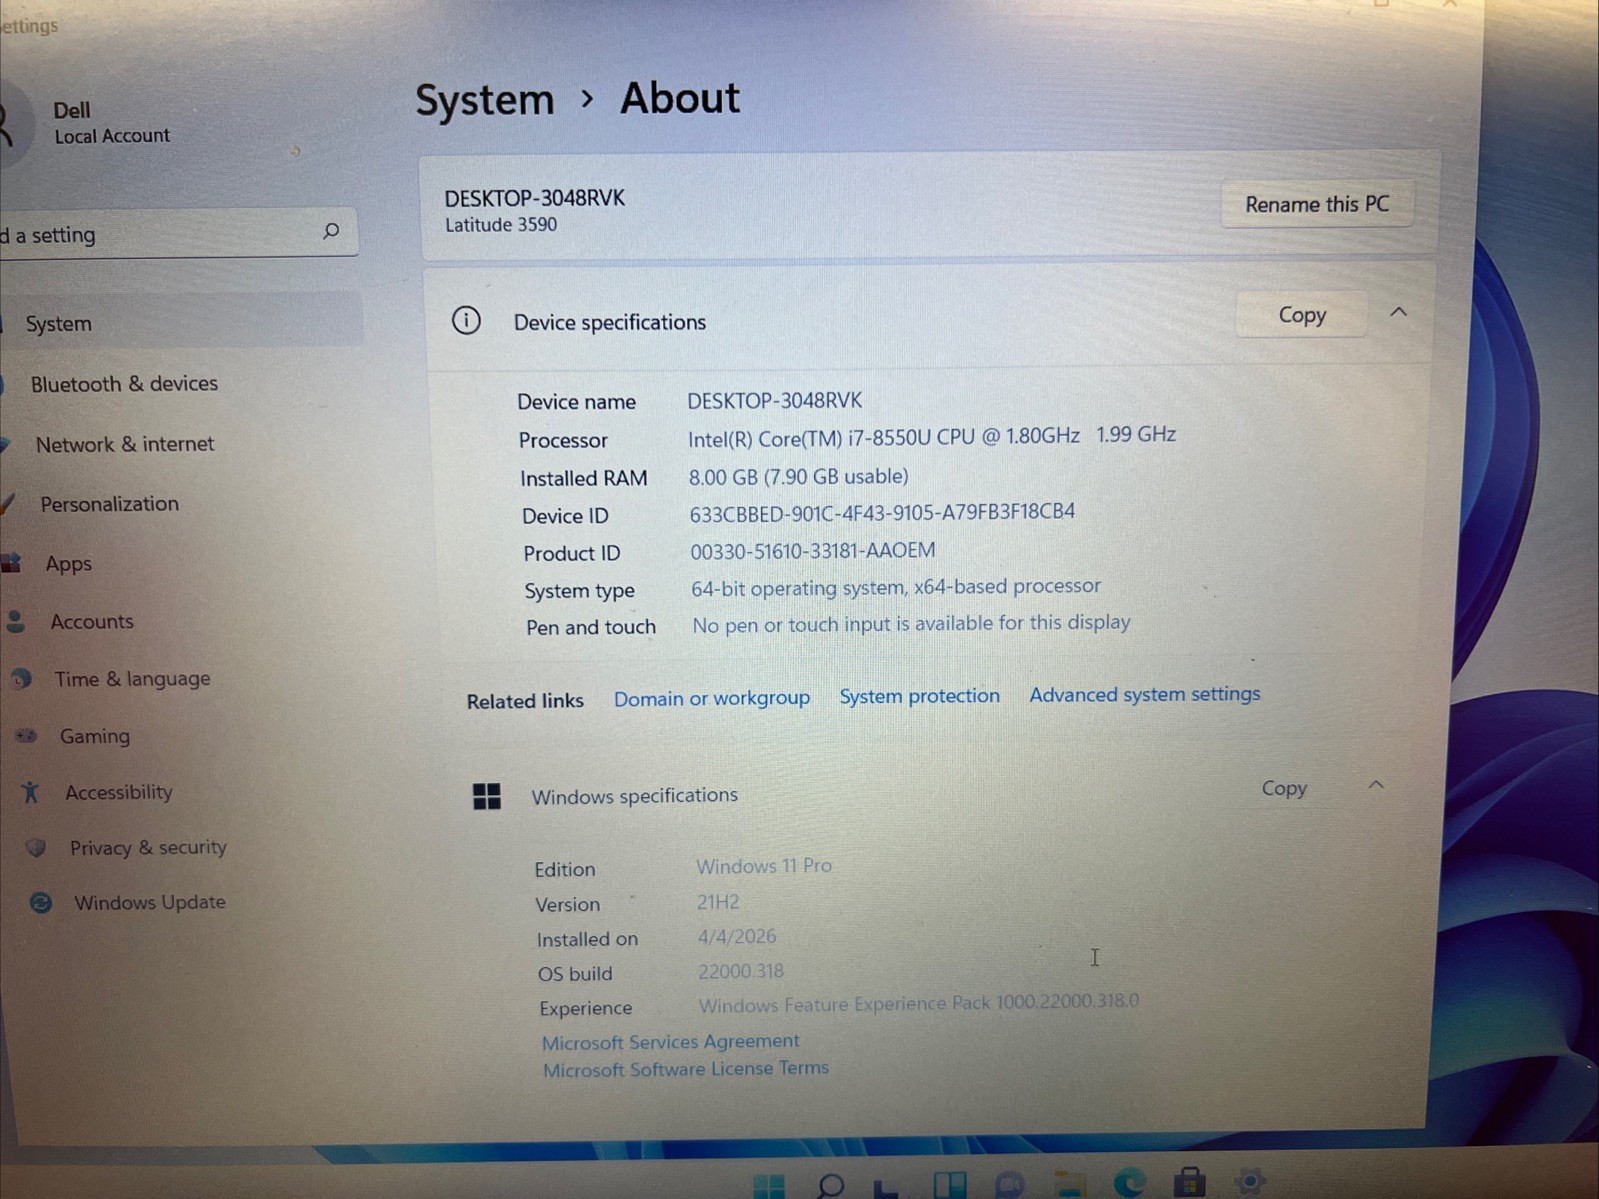Open Accounts settings page
Viewport: 1599px width, 1199px height.
pyautogui.click(x=92, y=622)
